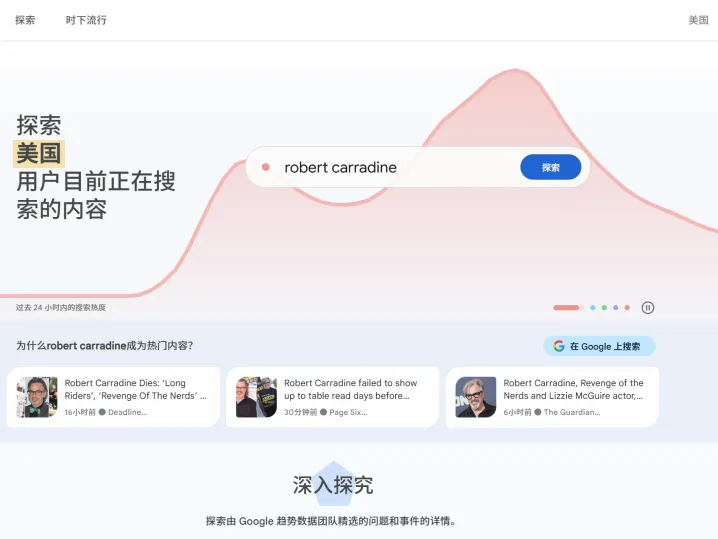The height and width of the screenshot is (539, 718).
Task: Open the Deadline article about Robert Carradine Dies
Action: [x=113, y=397]
